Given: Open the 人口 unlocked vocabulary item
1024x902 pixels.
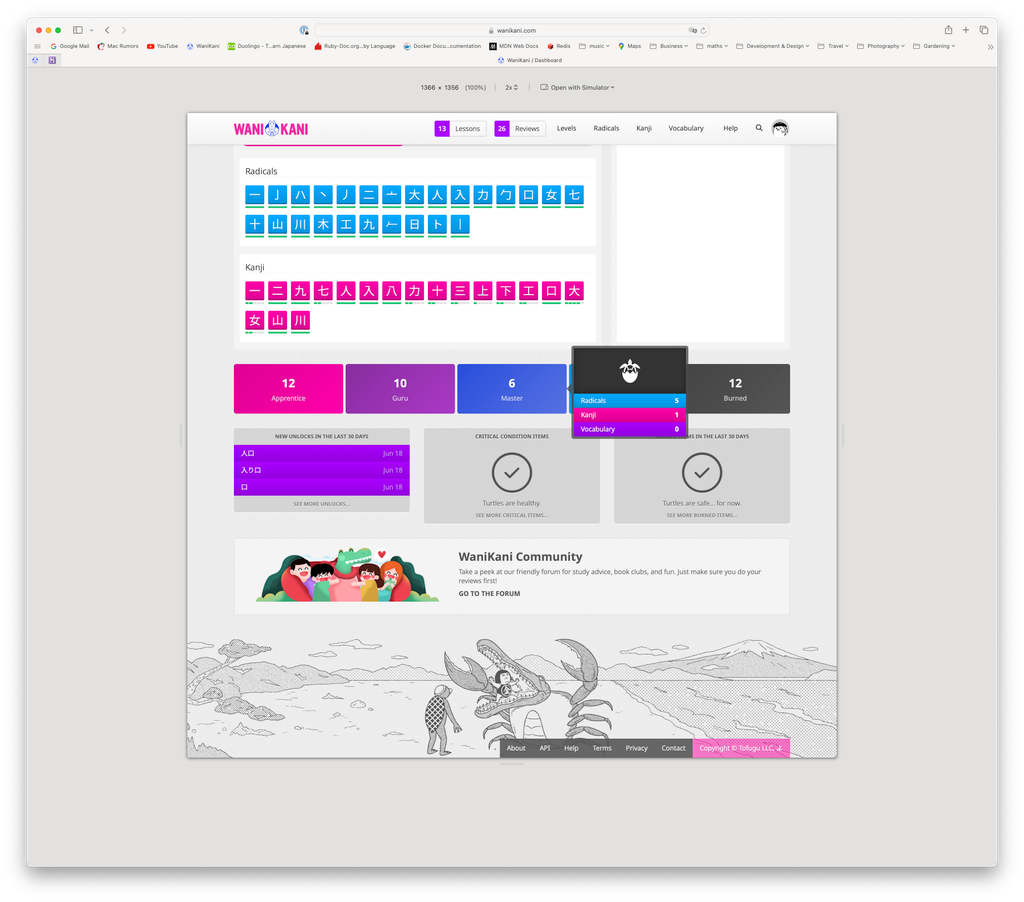Looking at the screenshot, I should coord(321,453).
